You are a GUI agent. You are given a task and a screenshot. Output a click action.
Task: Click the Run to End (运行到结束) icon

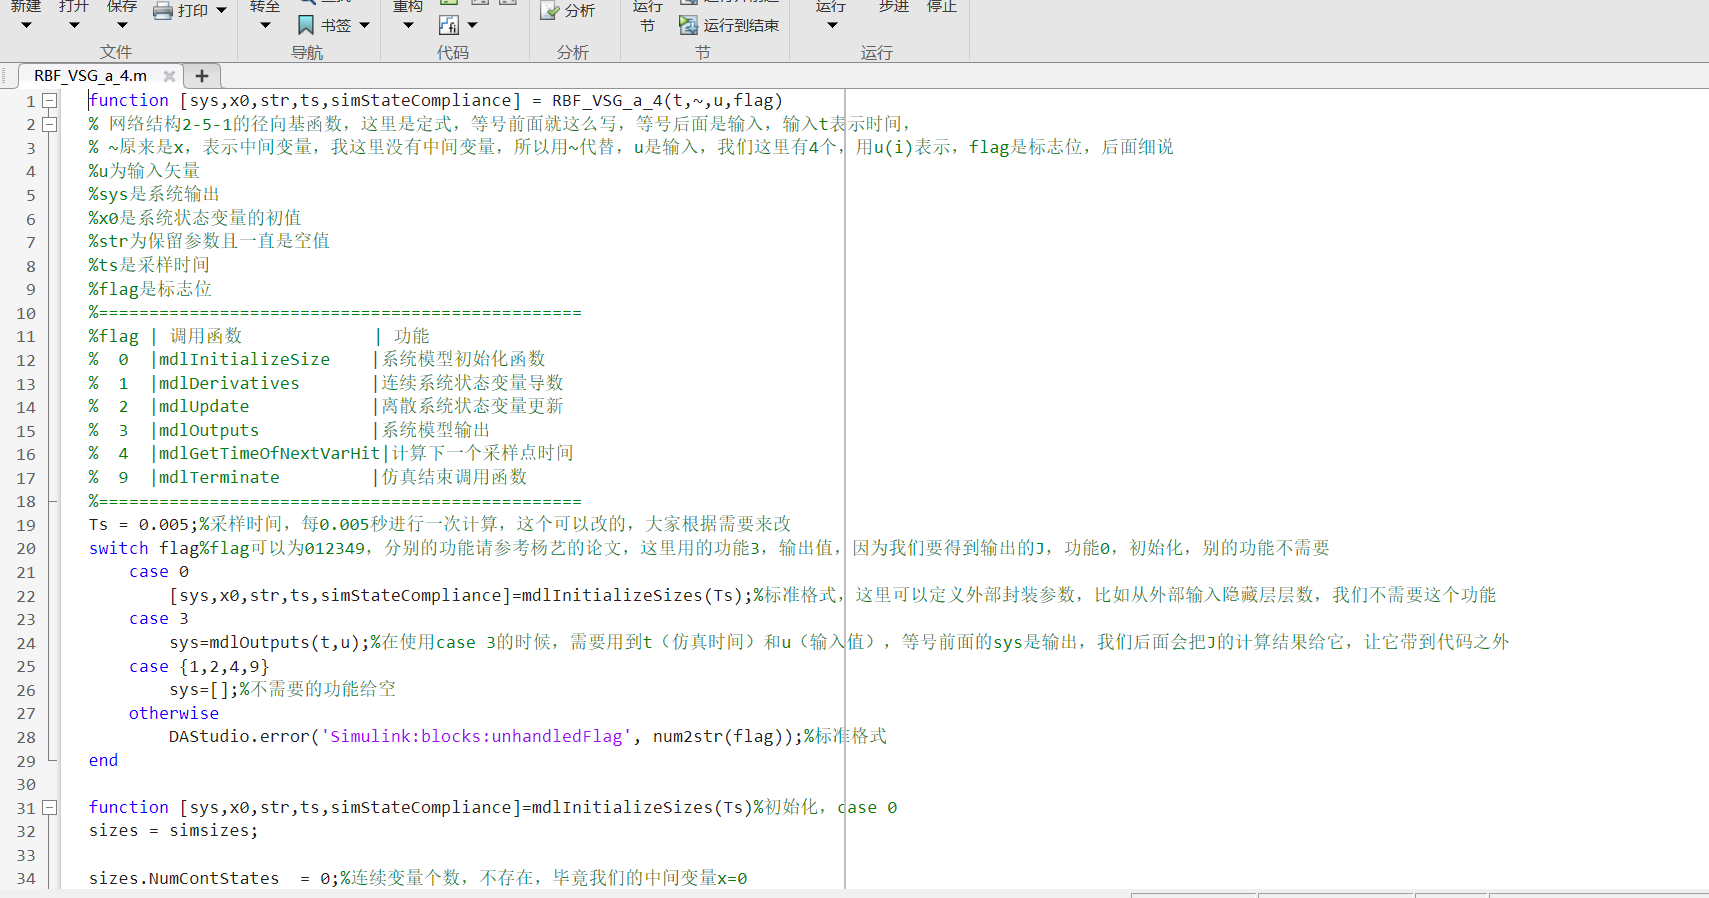[688, 25]
